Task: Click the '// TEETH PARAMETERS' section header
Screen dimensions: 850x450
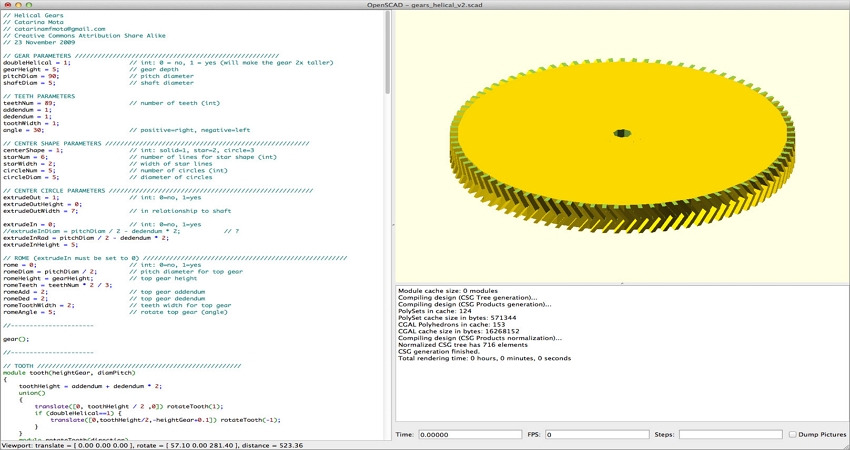Action: (39, 96)
